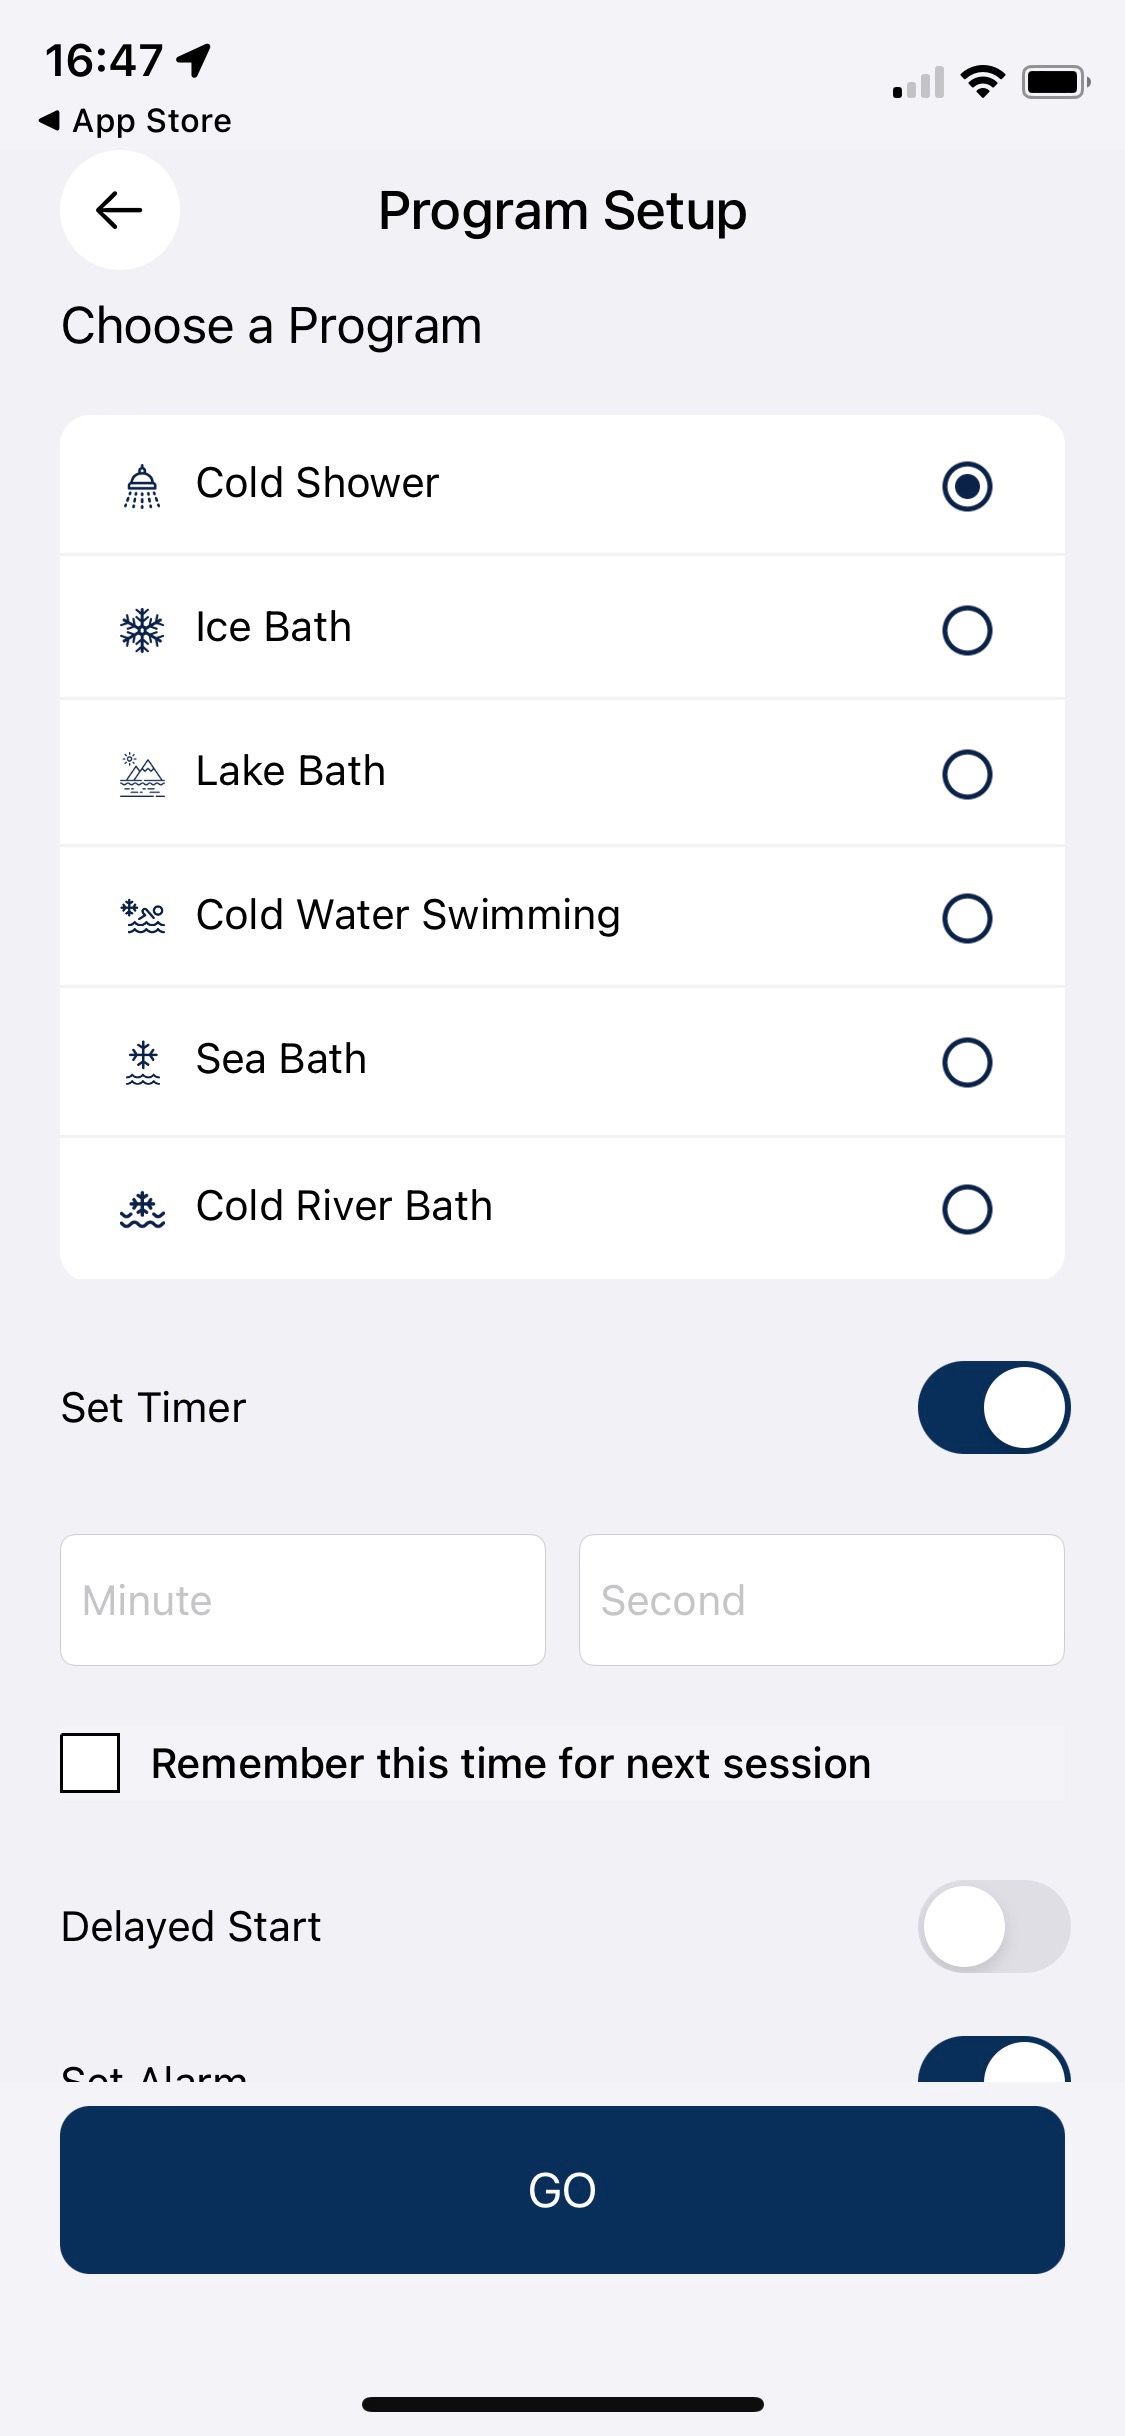The width and height of the screenshot is (1125, 2436).
Task: Return to App Store via status bar
Action: tap(135, 121)
